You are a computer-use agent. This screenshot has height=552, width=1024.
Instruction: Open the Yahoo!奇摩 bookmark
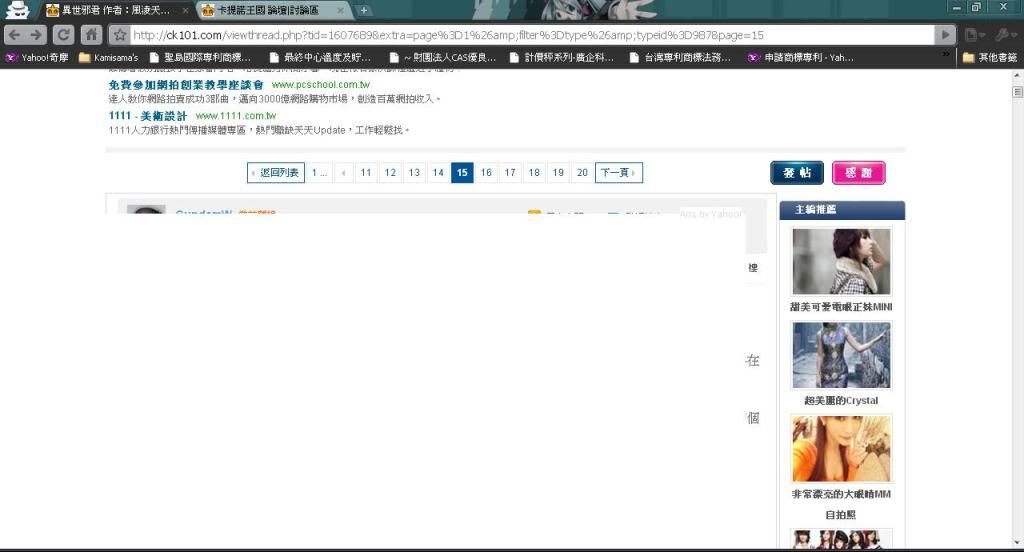[x=38, y=57]
